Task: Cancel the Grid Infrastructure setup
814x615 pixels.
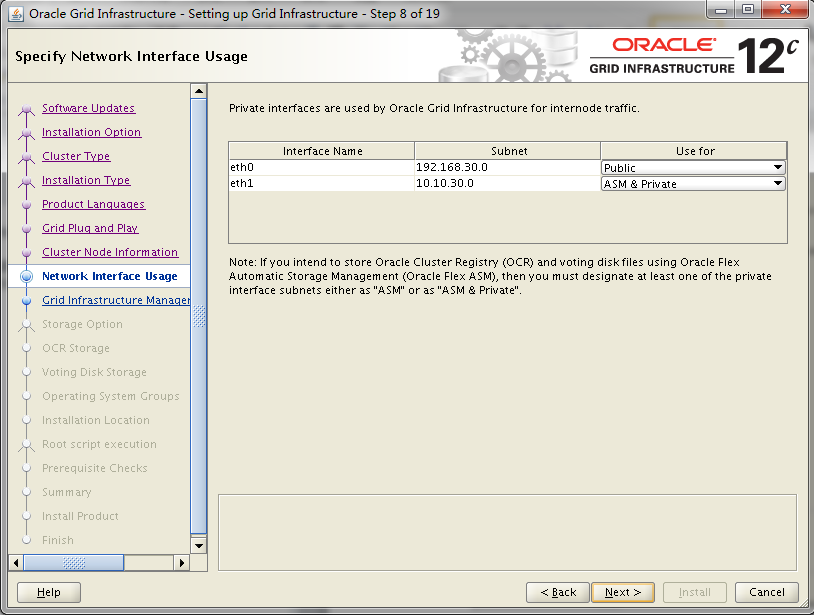Action: 767,592
